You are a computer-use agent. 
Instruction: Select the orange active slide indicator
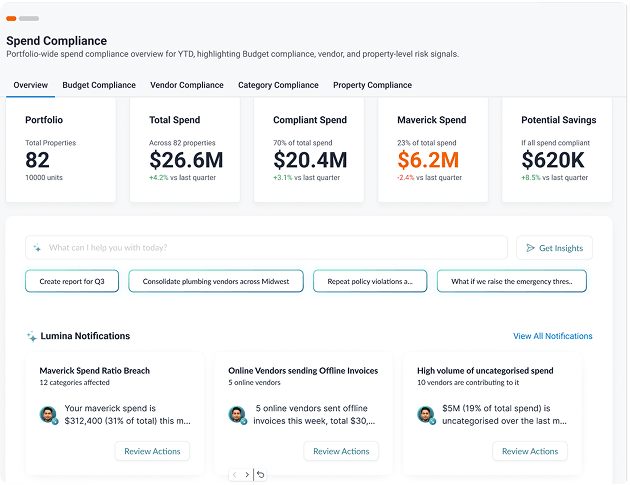click(x=11, y=18)
